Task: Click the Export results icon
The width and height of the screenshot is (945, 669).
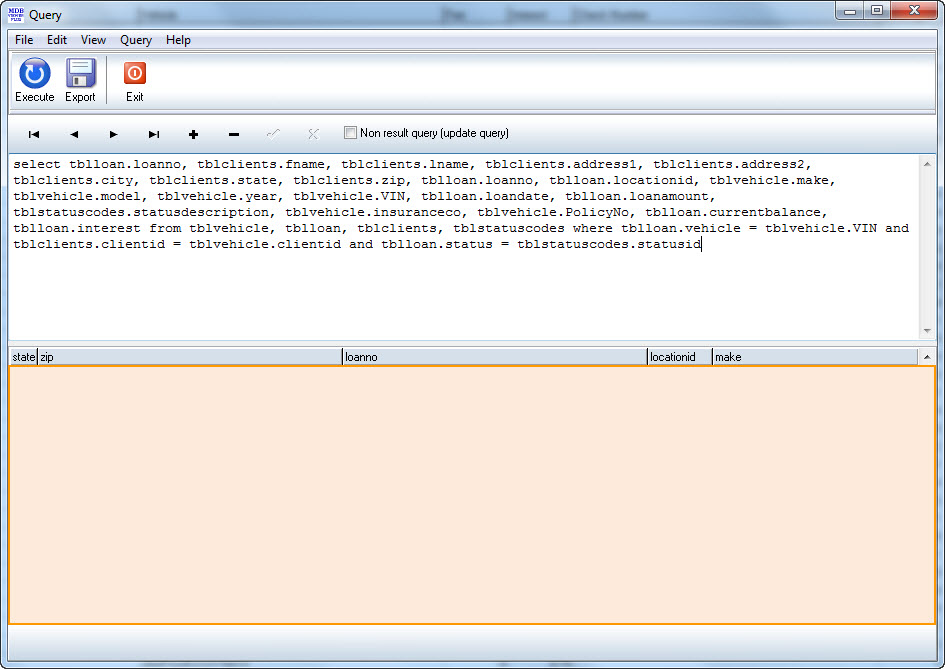Action: (x=80, y=75)
